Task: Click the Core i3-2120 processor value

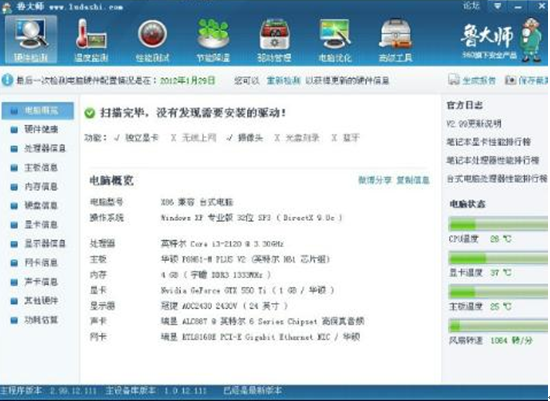Action: pos(222,243)
